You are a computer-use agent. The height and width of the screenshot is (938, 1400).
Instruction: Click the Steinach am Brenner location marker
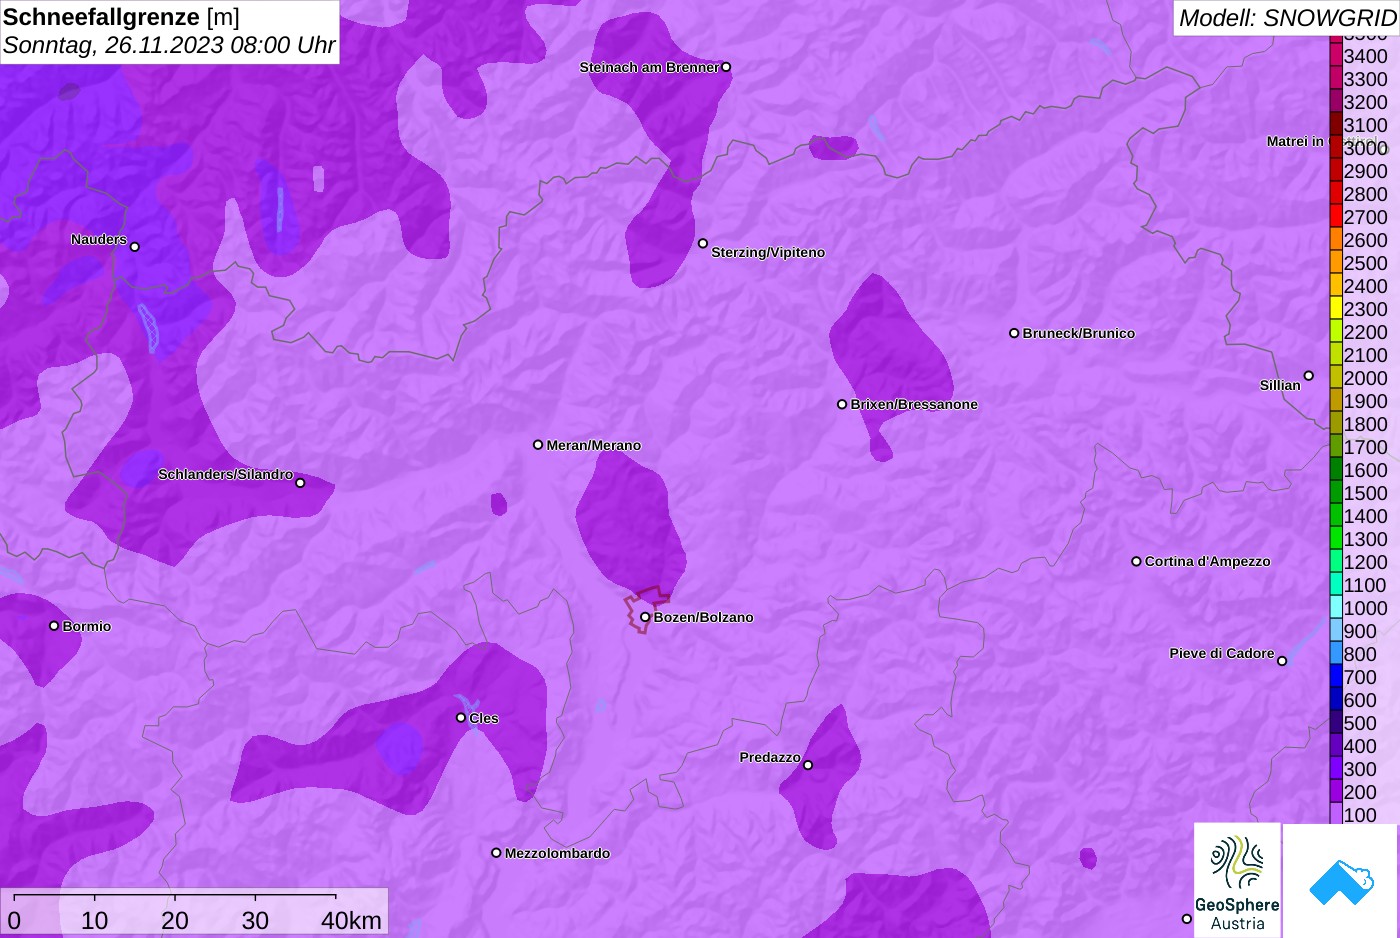tap(726, 67)
